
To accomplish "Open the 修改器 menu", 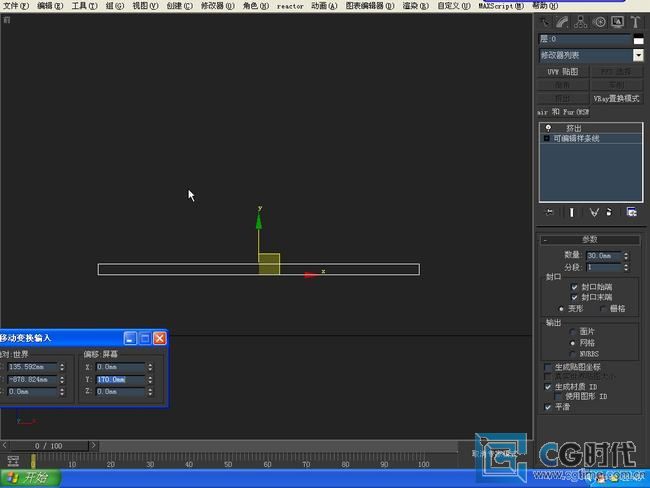I will click(x=218, y=6).
